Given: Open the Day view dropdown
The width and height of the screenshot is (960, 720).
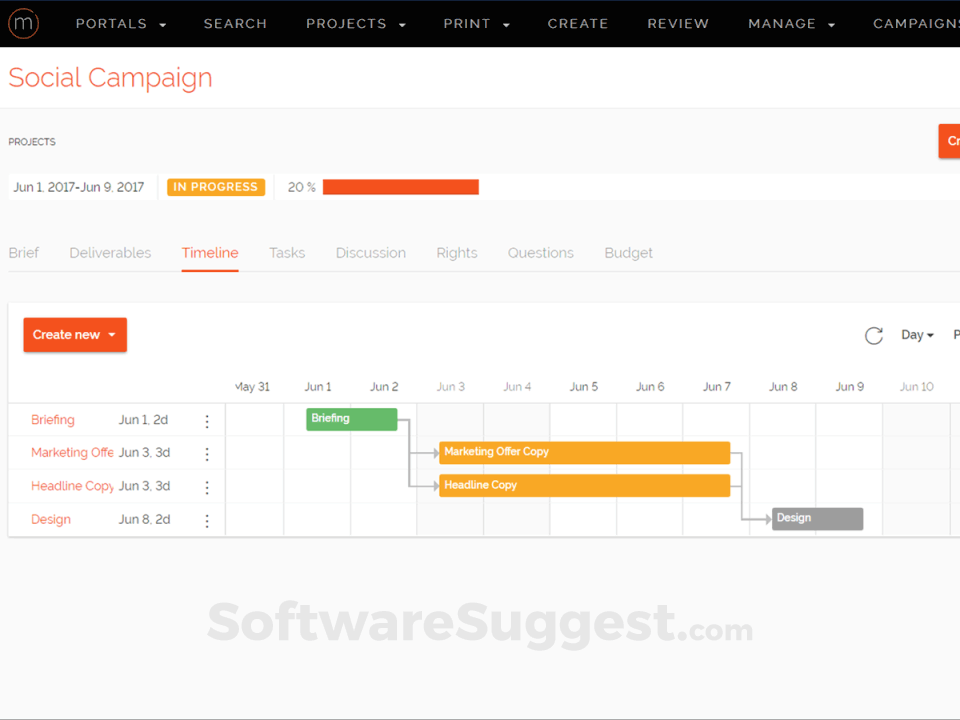Looking at the screenshot, I should click(916, 334).
